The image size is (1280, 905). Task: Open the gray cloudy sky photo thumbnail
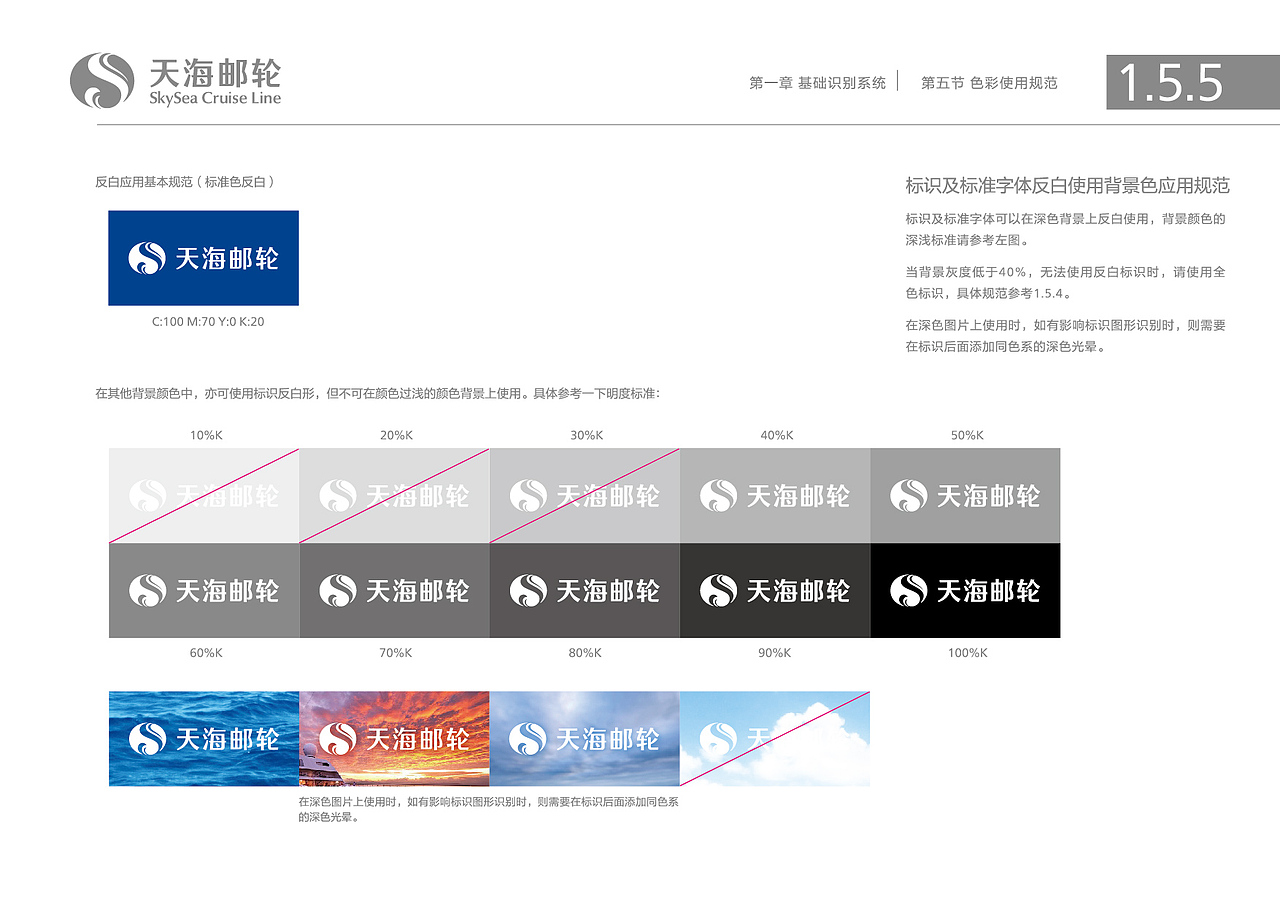[x=585, y=739]
